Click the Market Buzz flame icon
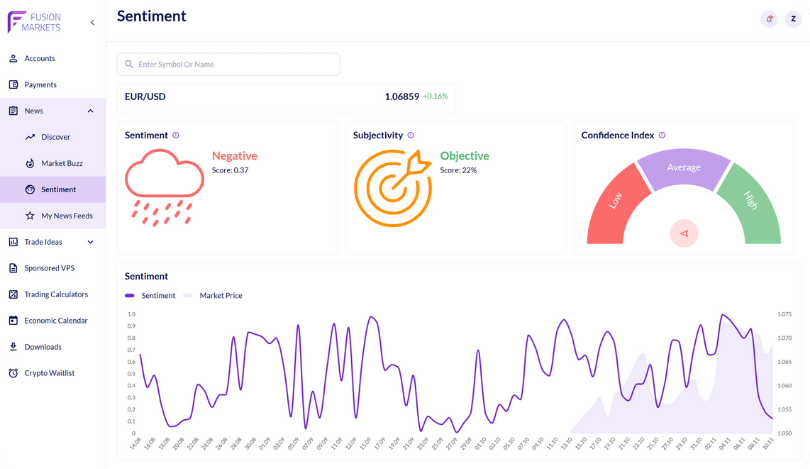 click(30, 163)
